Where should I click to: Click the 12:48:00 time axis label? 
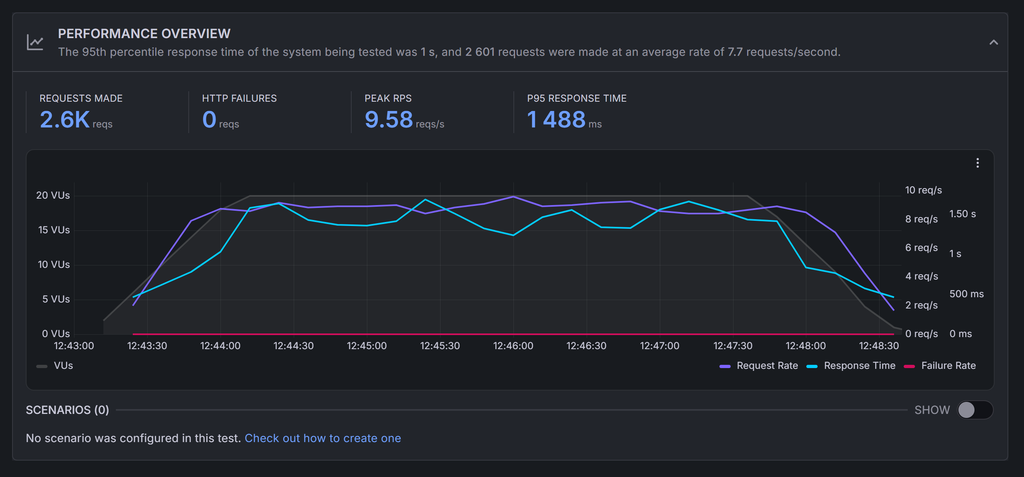click(x=806, y=346)
